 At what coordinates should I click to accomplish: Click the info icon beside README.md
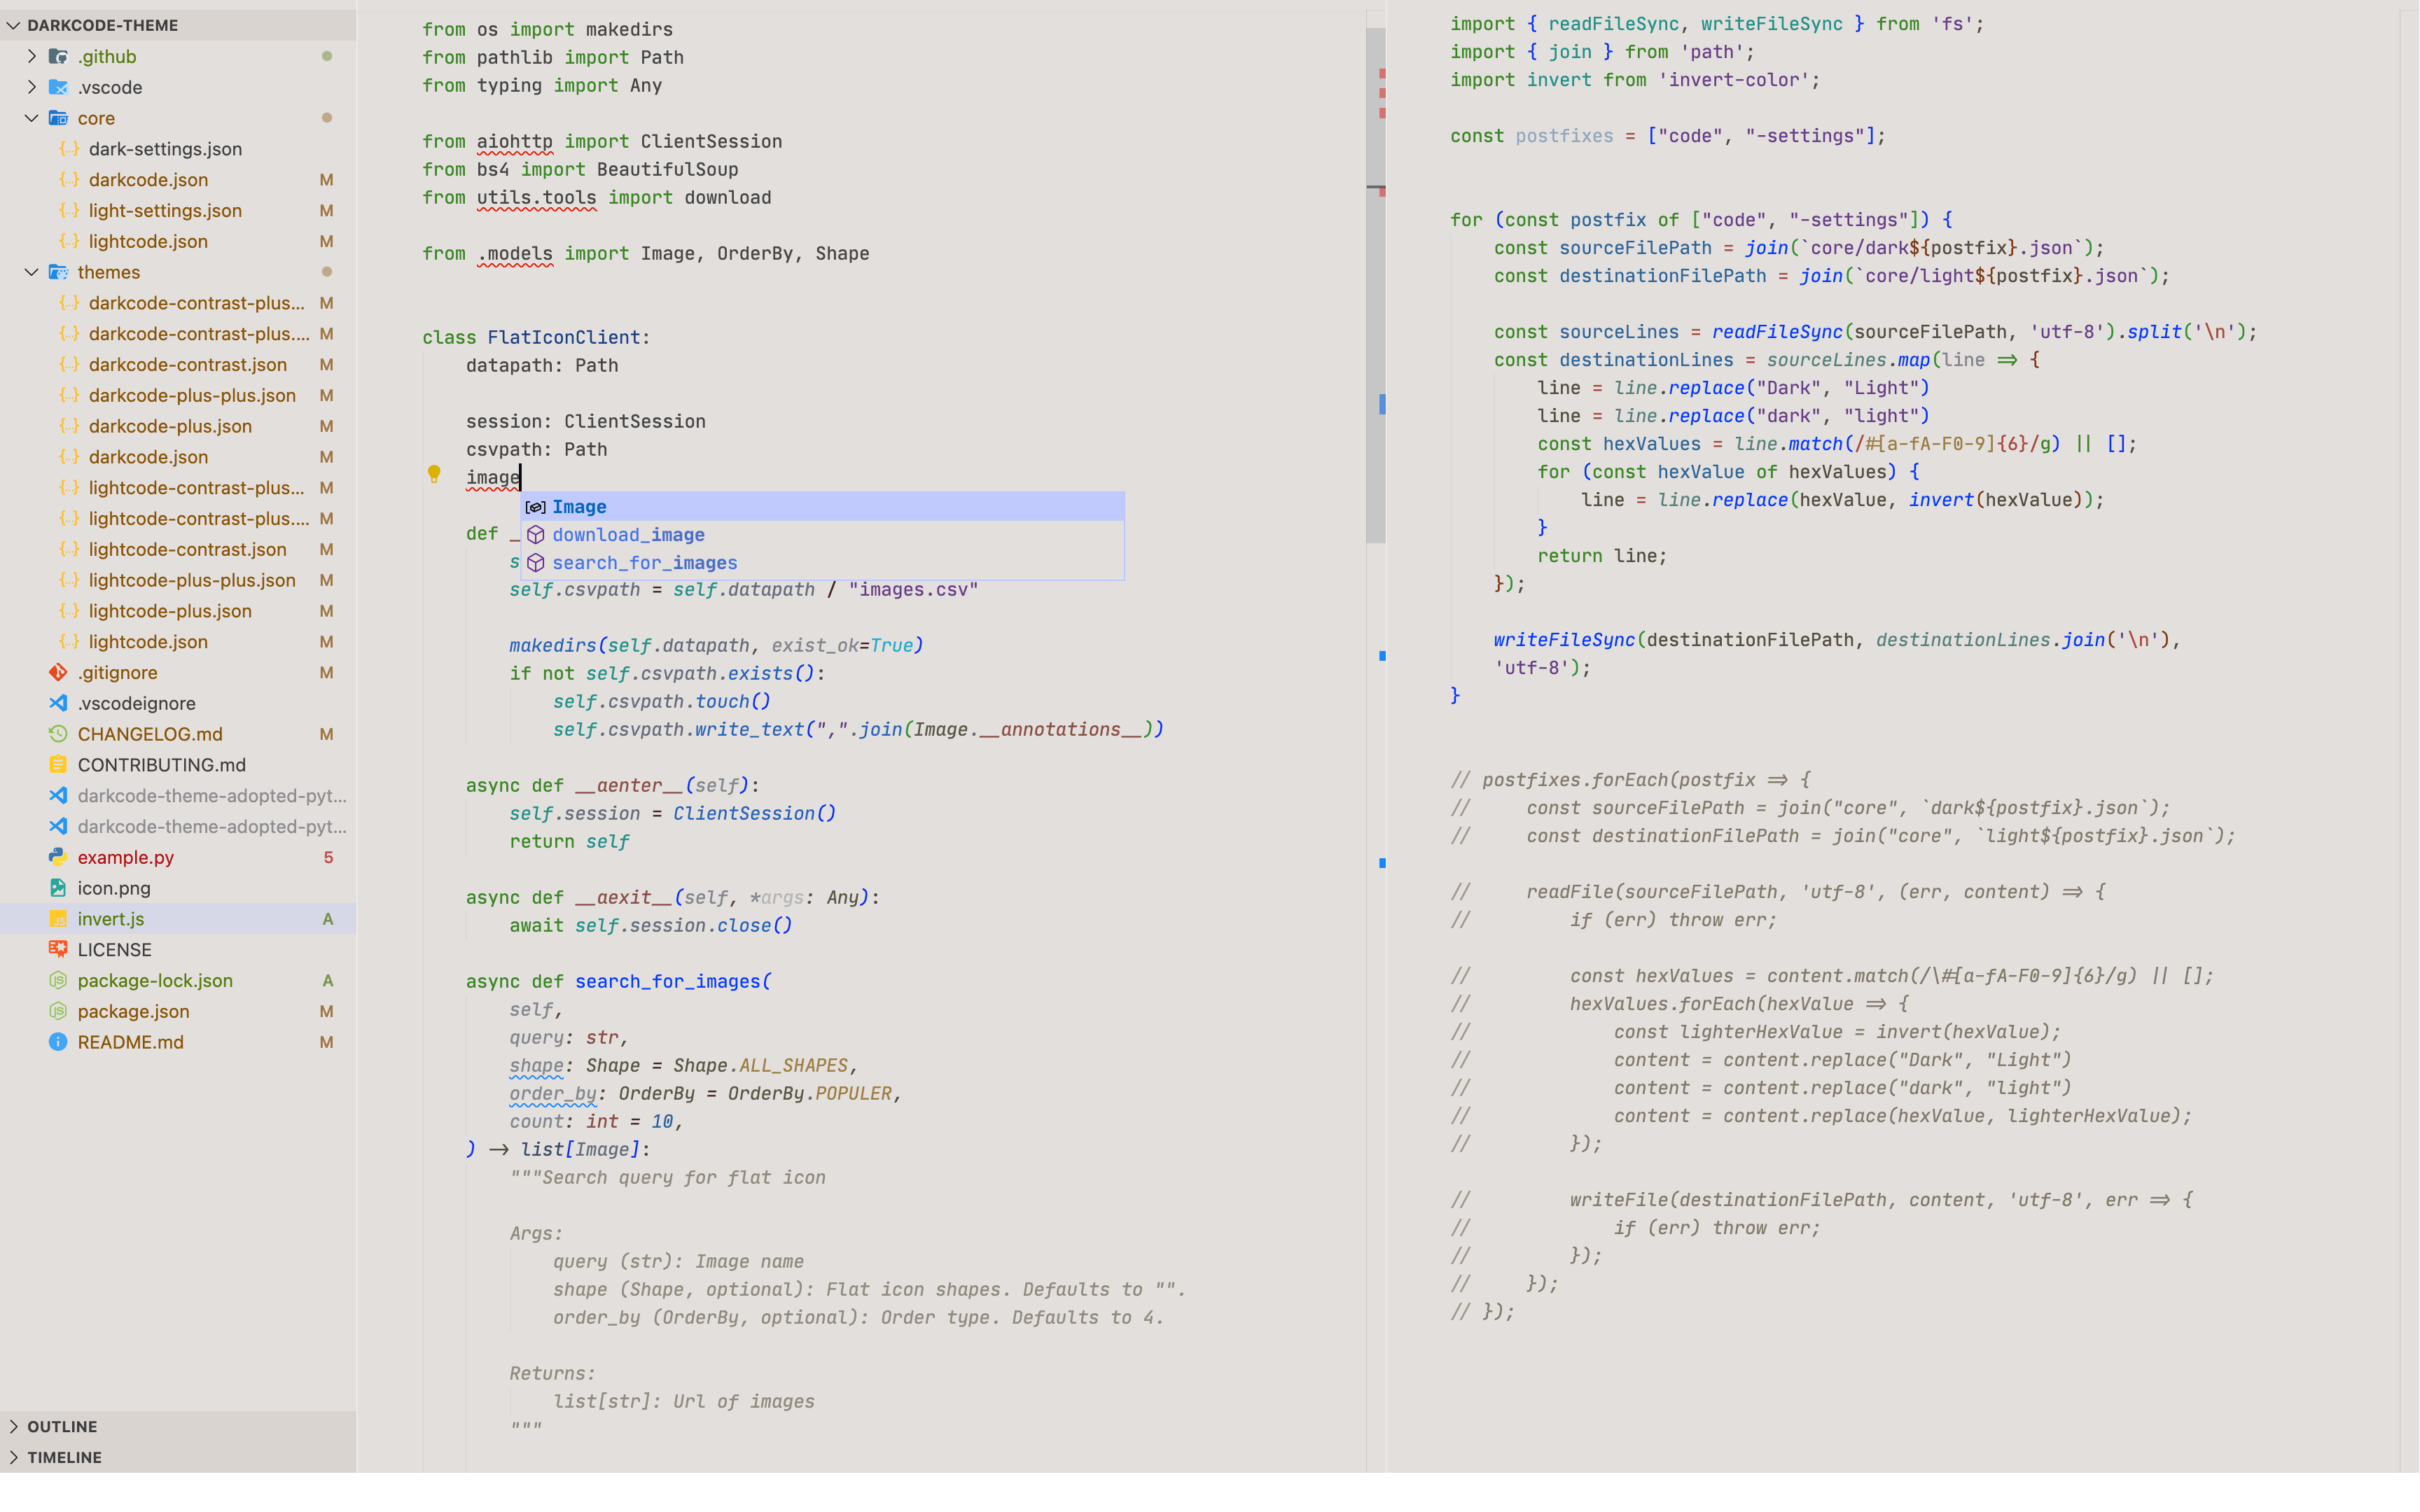pos(58,1042)
